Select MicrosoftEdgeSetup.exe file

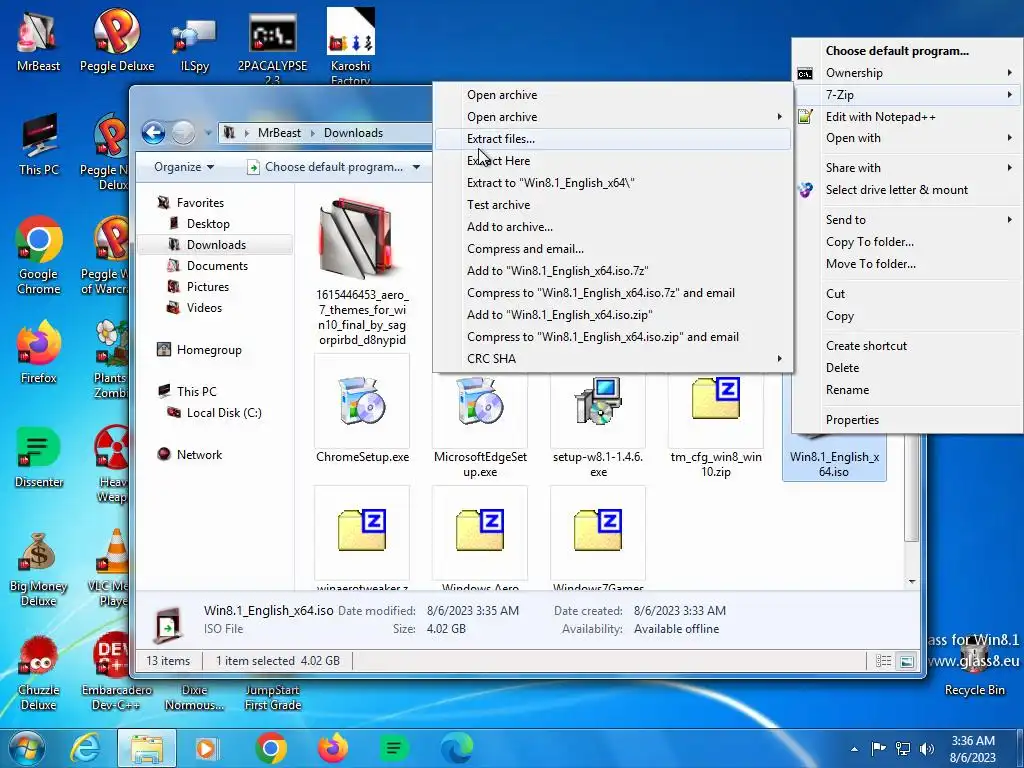pyautogui.click(x=480, y=424)
